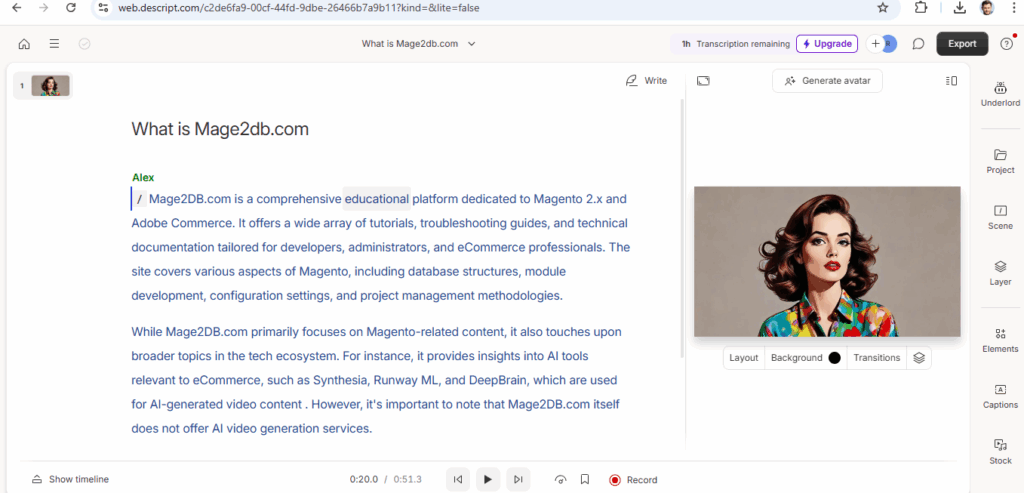Screen dimensions: 1024x493
Task: Click the current time 0:20.0
Action: pos(364,479)
